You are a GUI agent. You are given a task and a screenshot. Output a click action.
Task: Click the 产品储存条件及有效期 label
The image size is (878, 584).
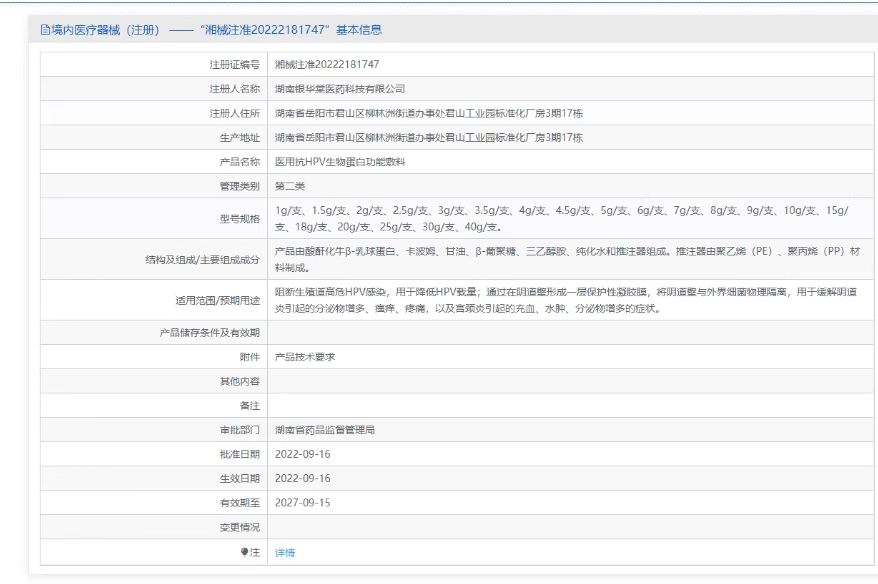tap(209, 333)
